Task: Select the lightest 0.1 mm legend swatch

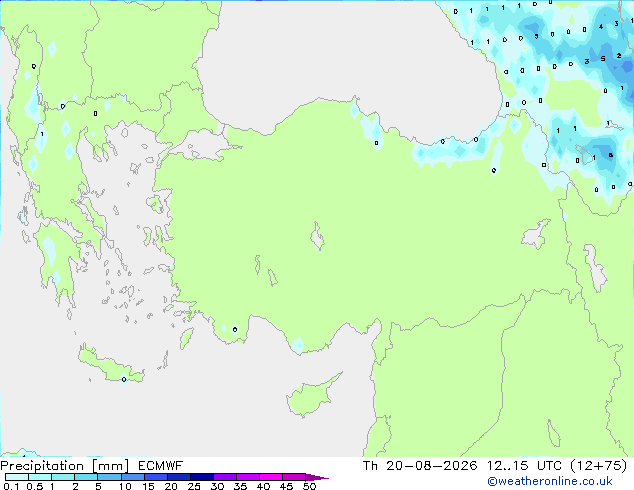Action: pyautogui.click(x=17, y=477)
